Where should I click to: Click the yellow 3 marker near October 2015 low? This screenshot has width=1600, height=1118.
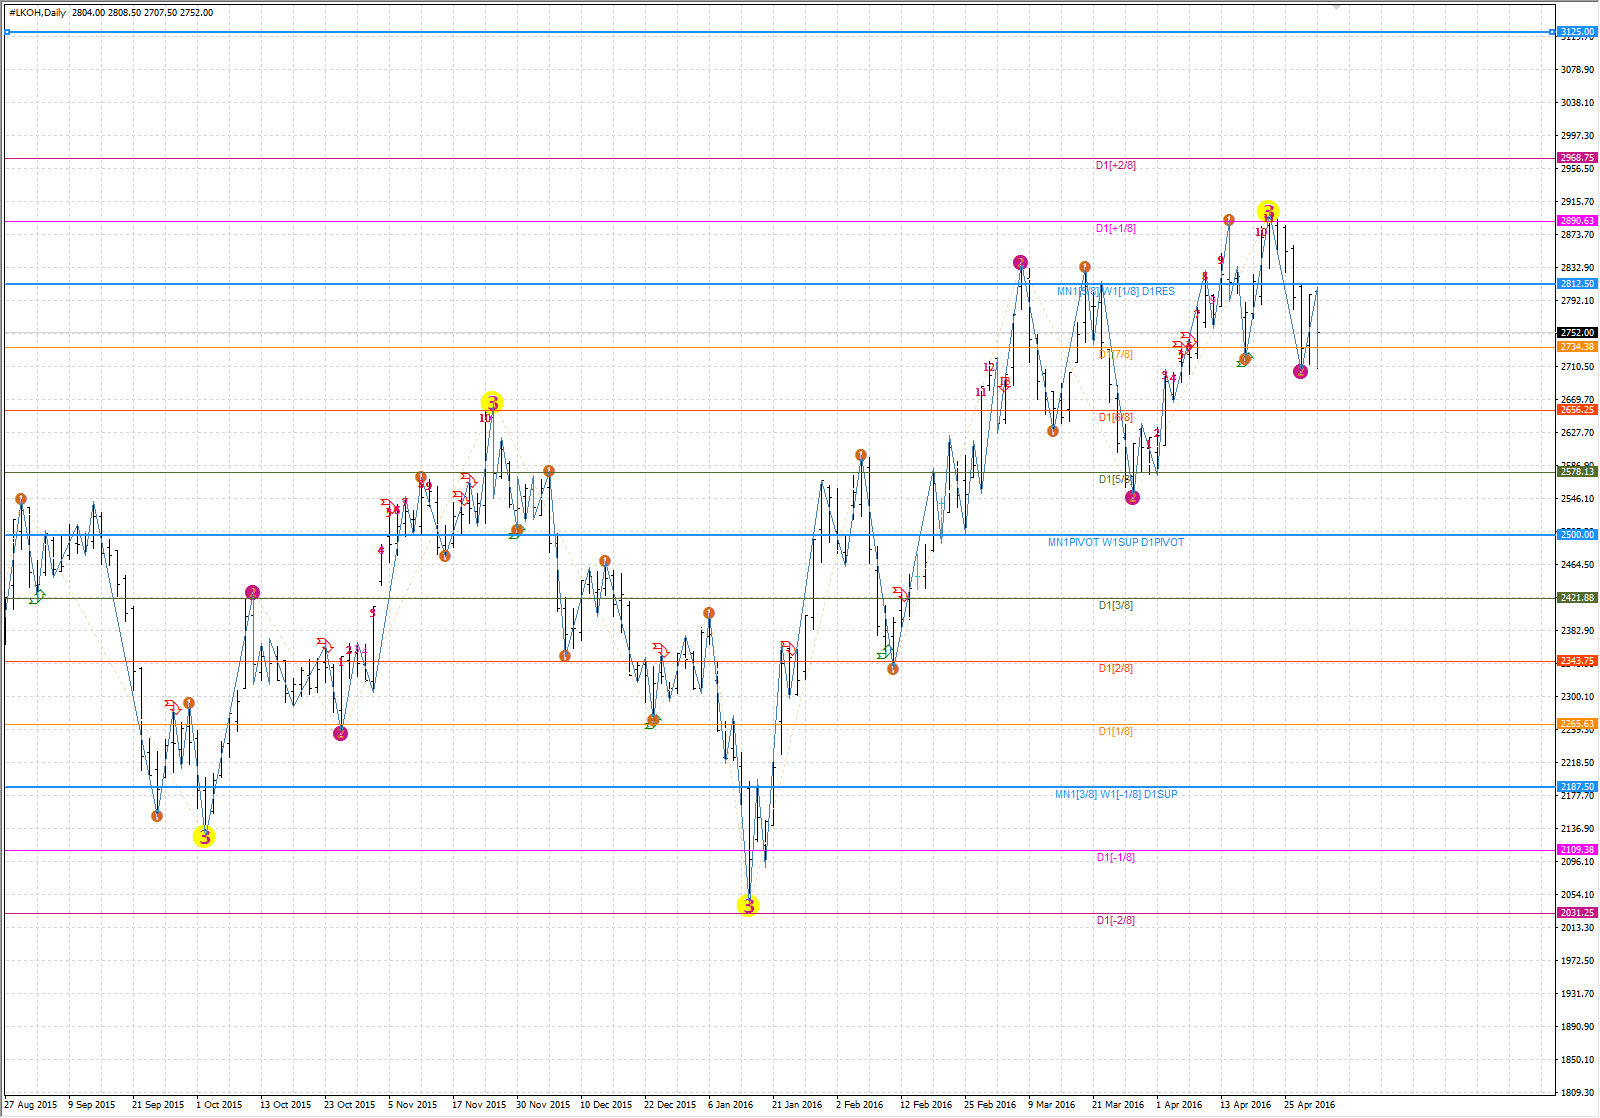204,837
